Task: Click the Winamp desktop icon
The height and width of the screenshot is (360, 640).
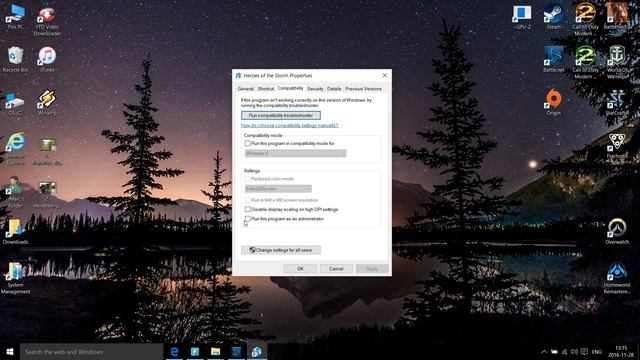Action: tap(47, 103)
